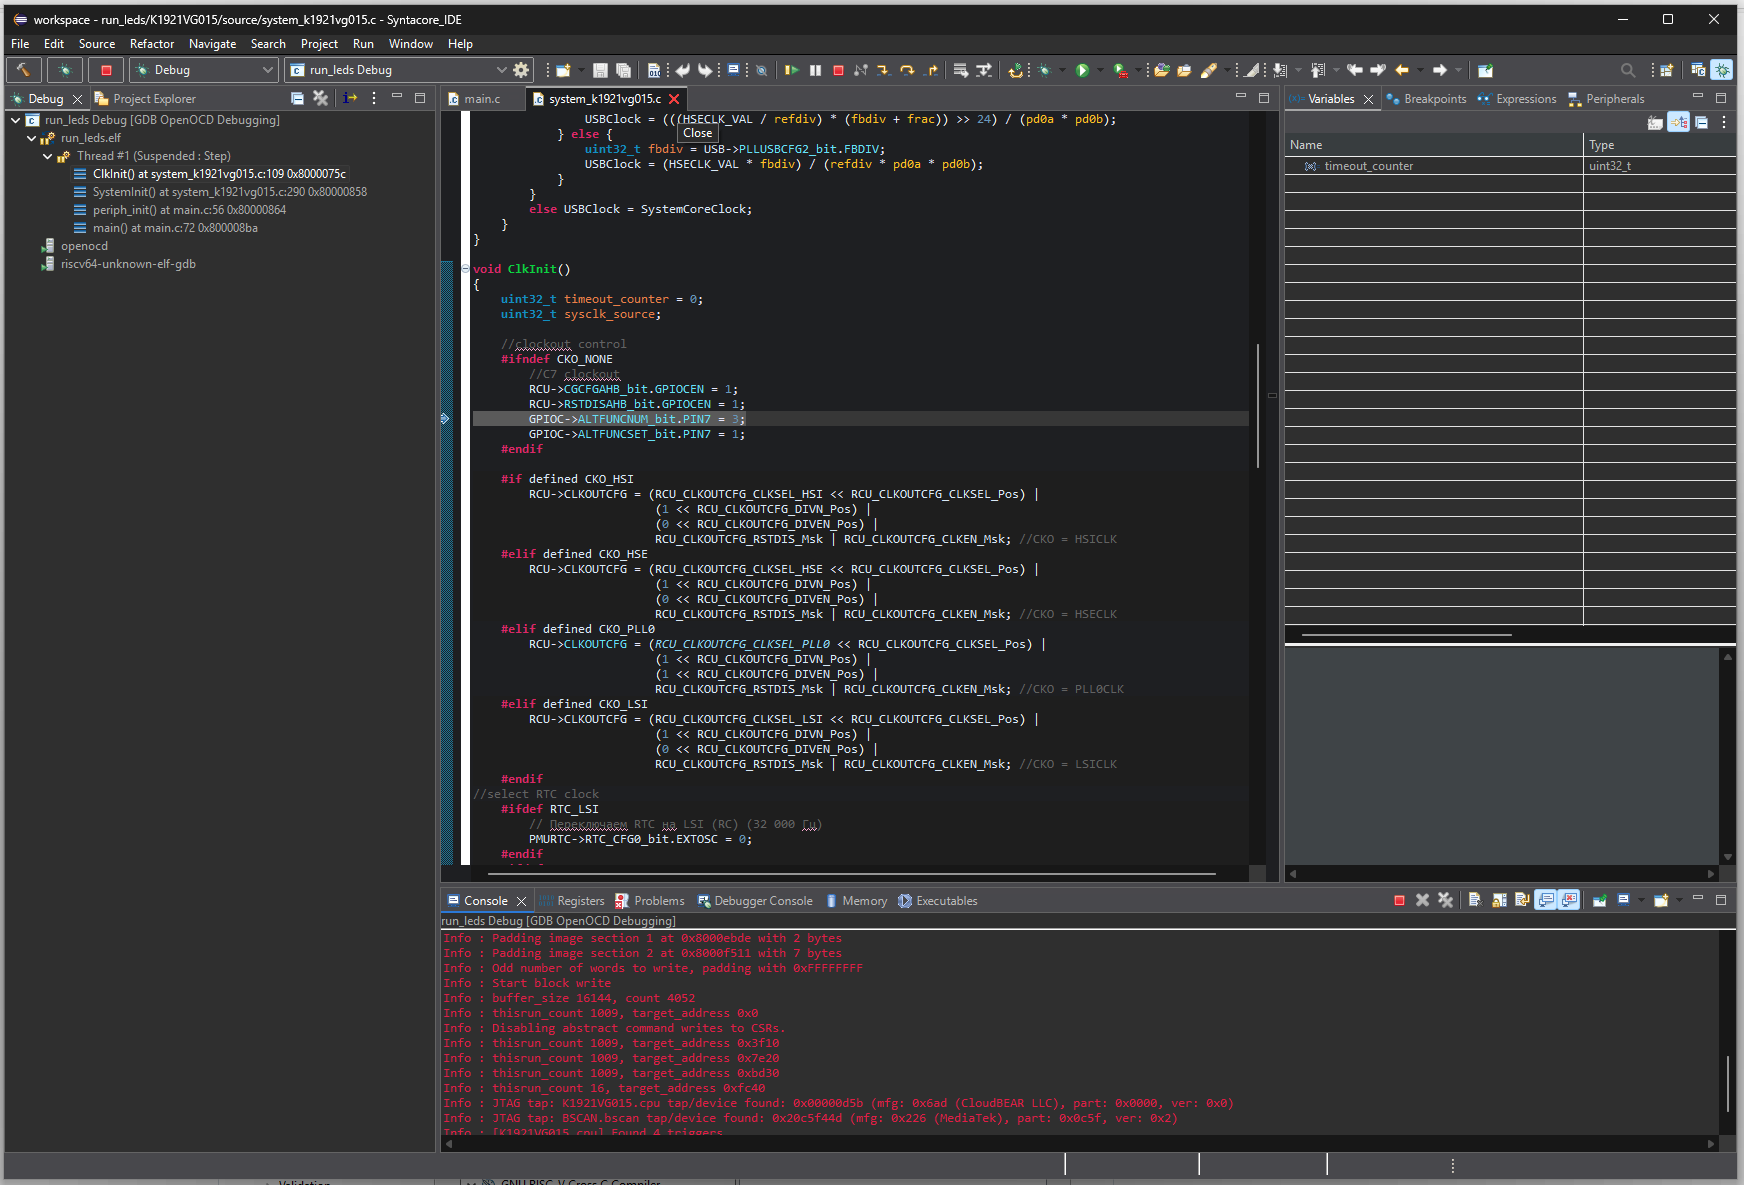Click the editor vertical scrollbar thumb

[1257, 405]
